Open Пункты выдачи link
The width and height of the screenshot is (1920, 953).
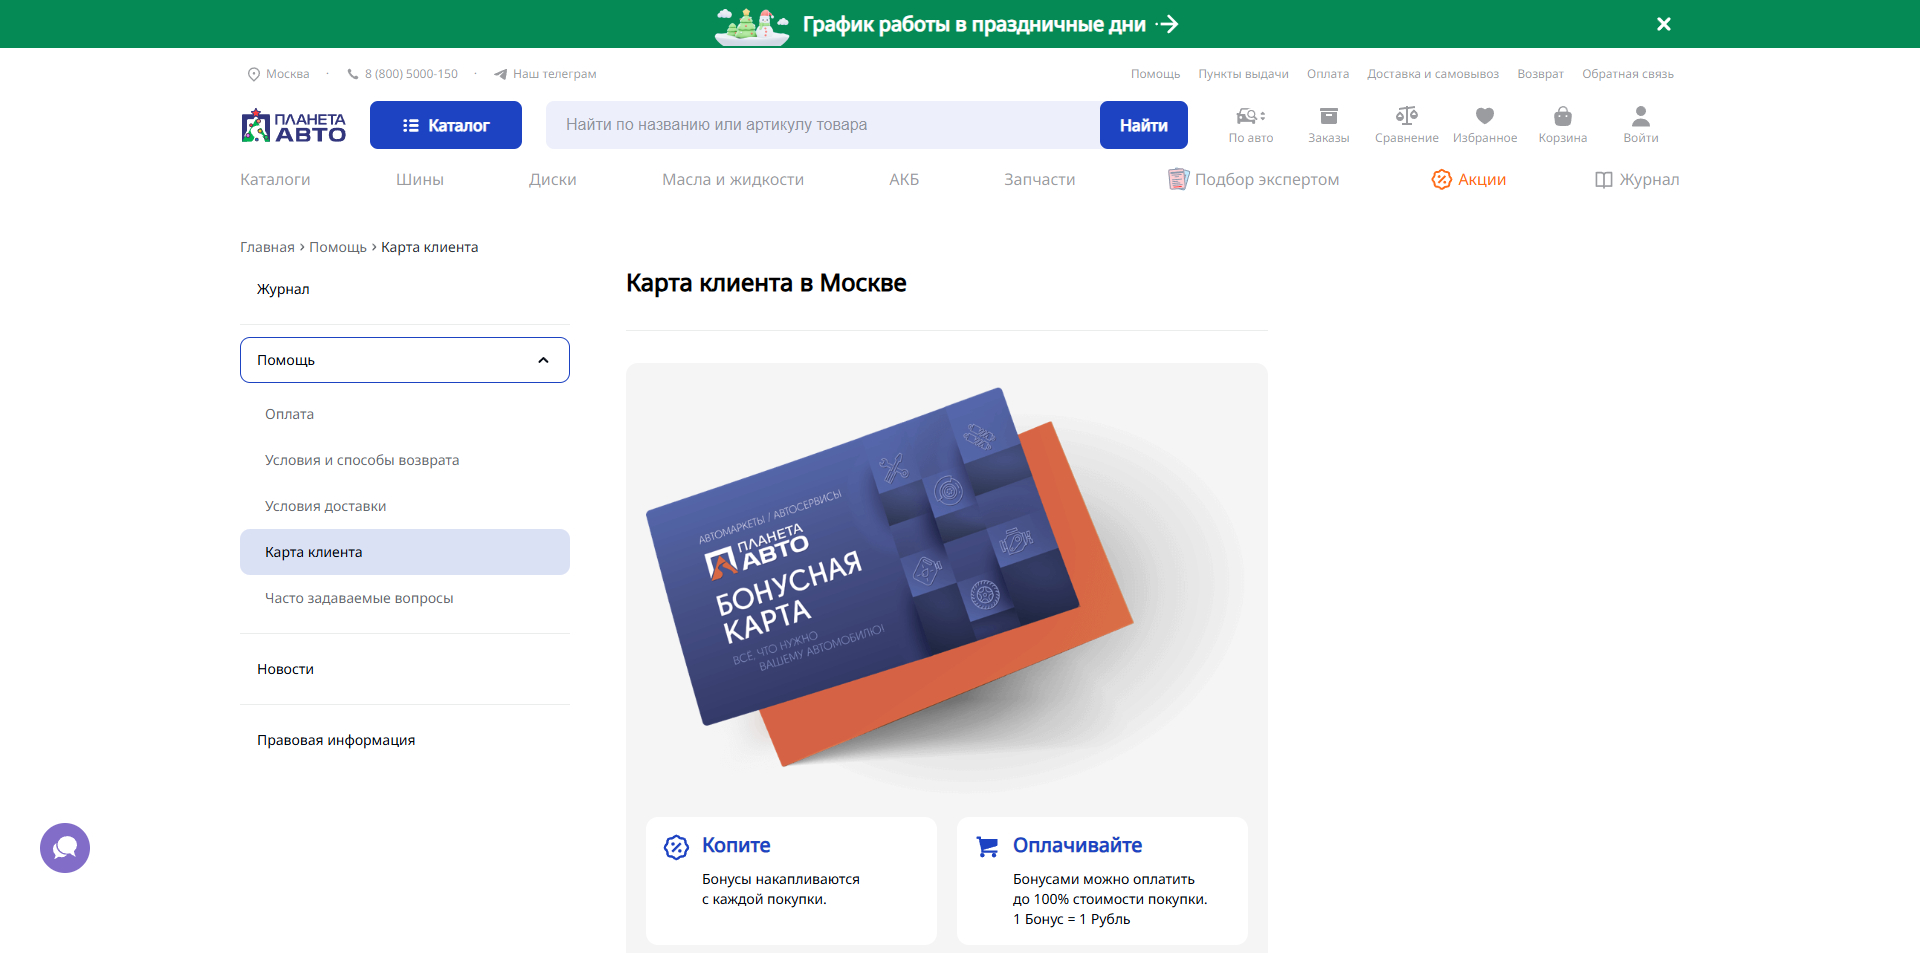[x=1243, y=73]
